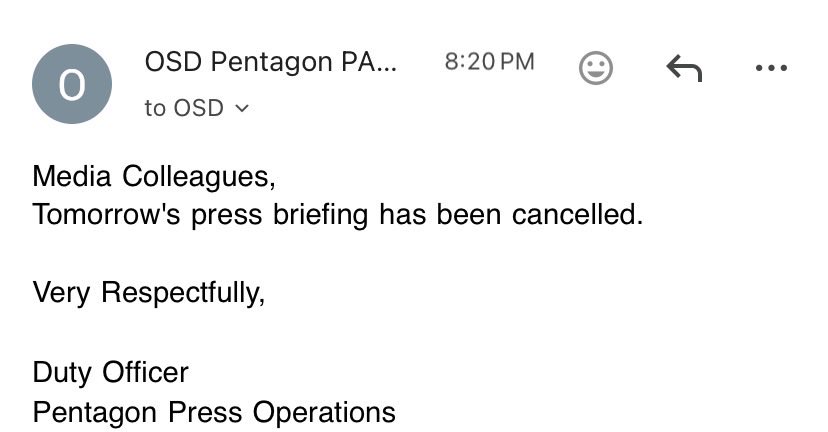Click the word "briefing" in the message
Viewport: 828px width, 432px height.
[322, 214]
